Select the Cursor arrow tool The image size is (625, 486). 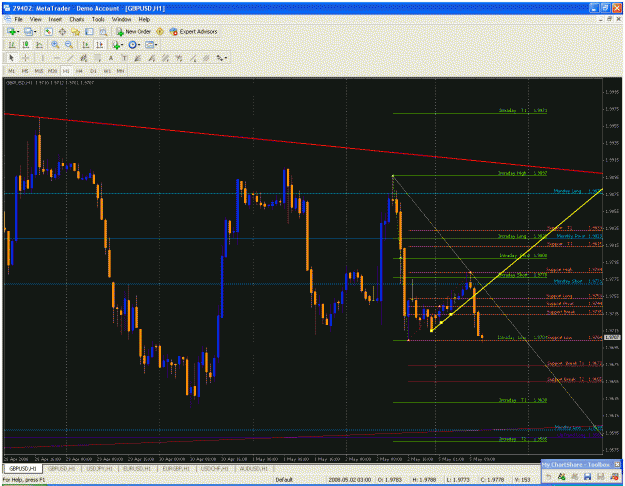[12, 58]
